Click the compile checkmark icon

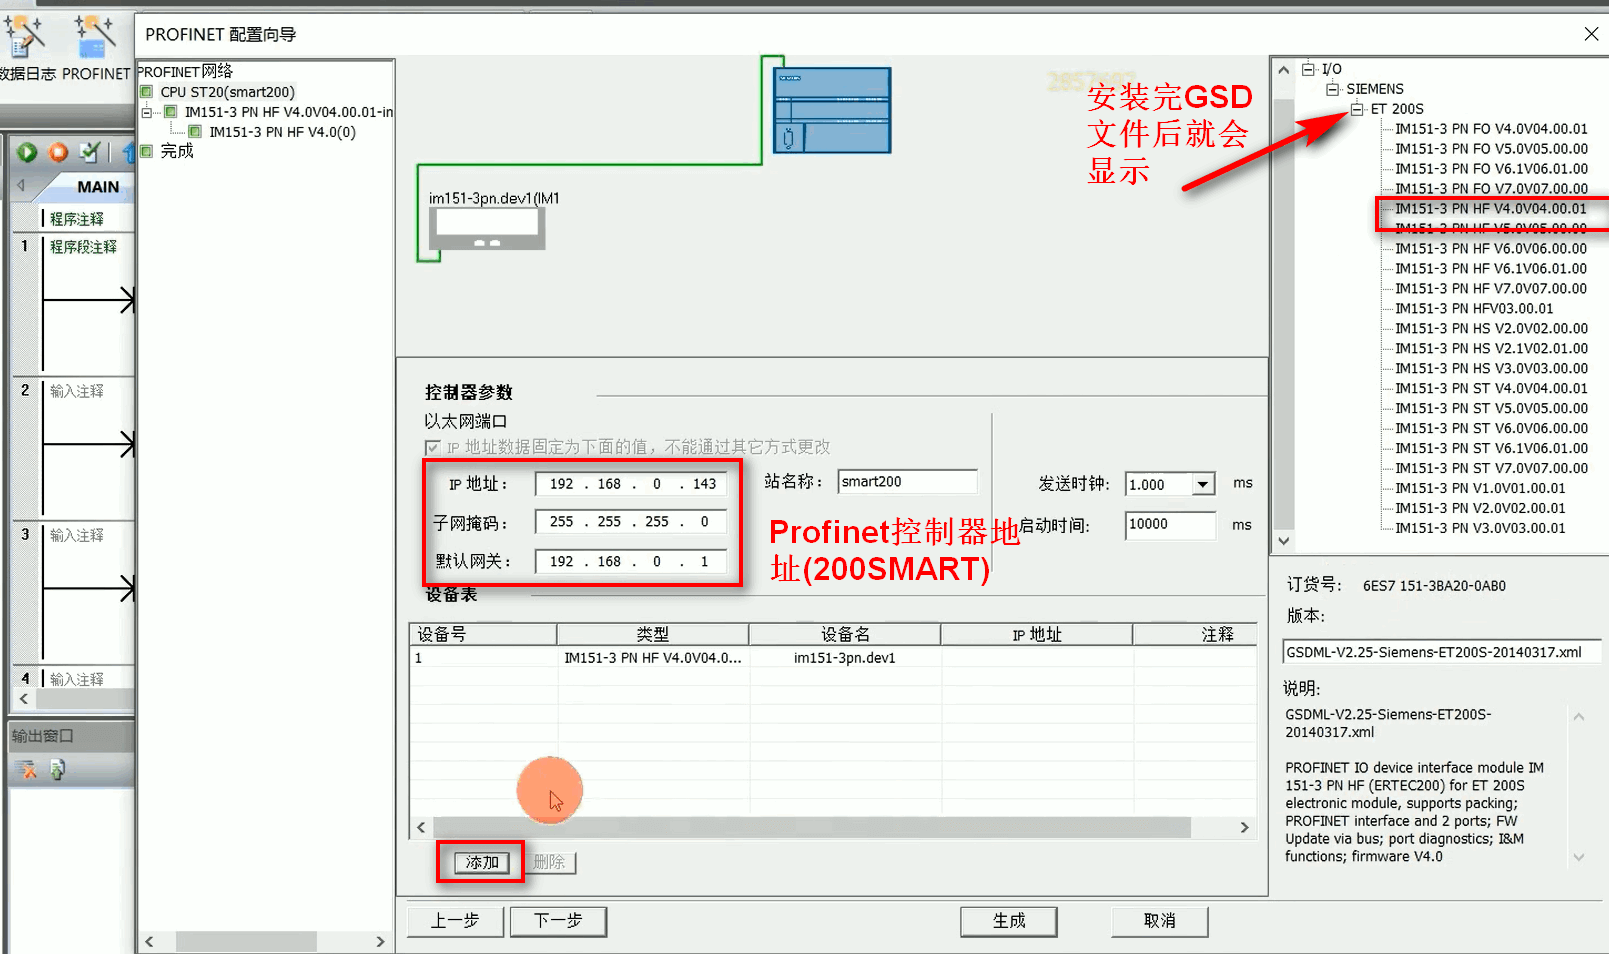[90, 152]
